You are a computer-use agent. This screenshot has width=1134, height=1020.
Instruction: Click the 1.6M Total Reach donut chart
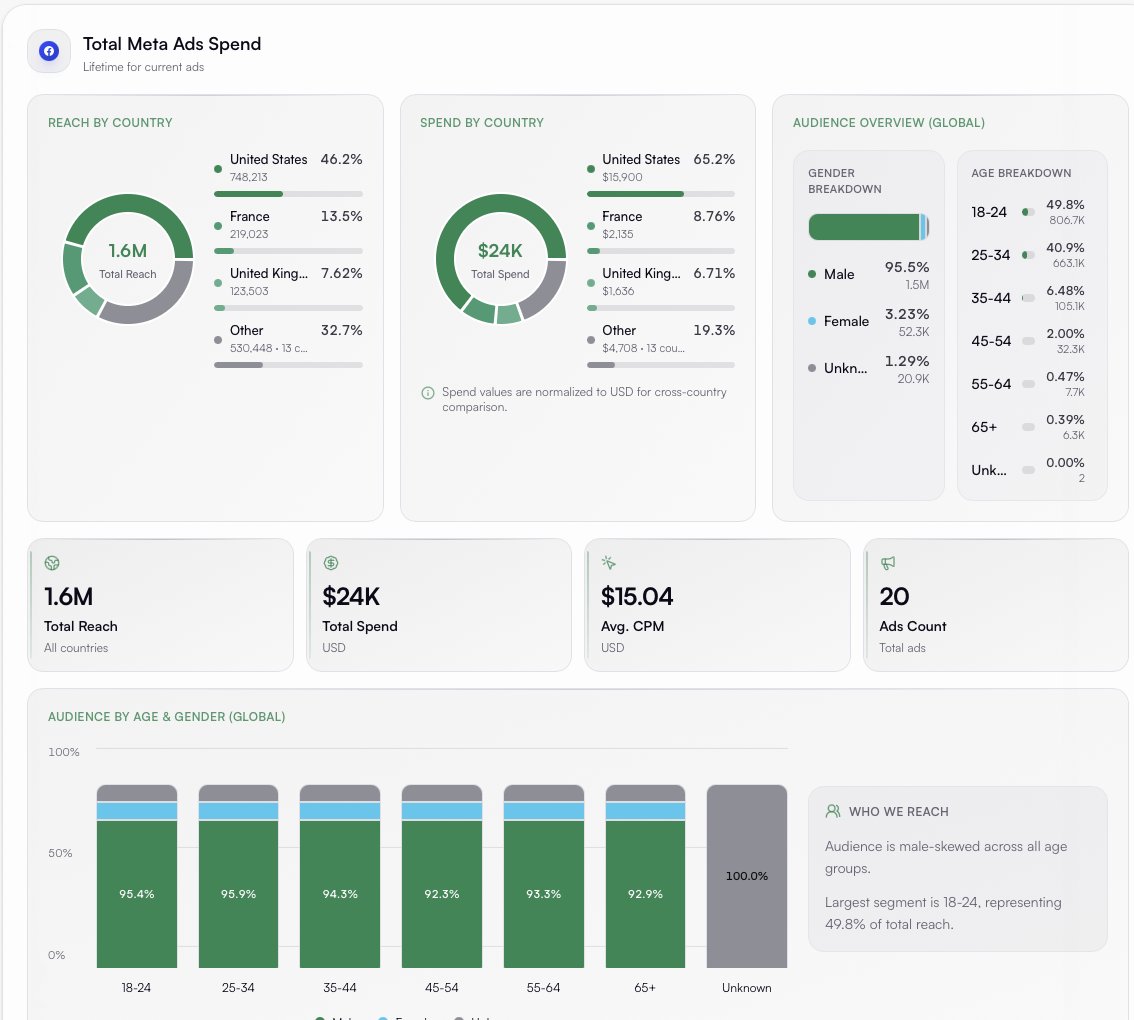point(128,259)
